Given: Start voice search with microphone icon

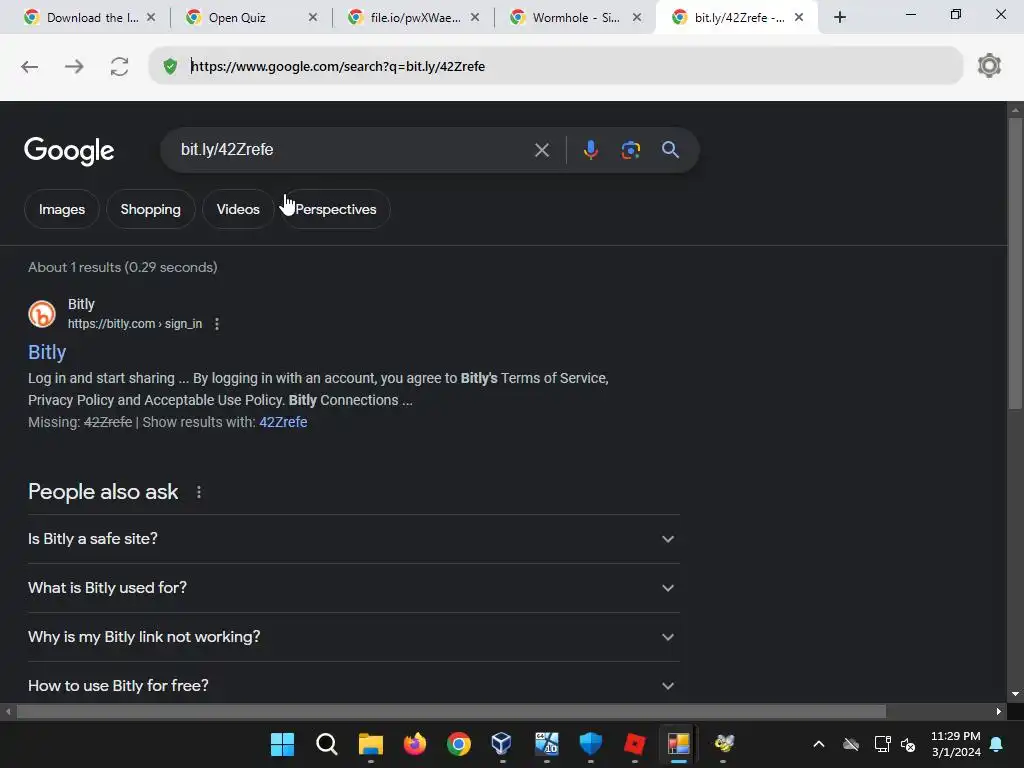Looking at the screenshot, I should point(590,150).
